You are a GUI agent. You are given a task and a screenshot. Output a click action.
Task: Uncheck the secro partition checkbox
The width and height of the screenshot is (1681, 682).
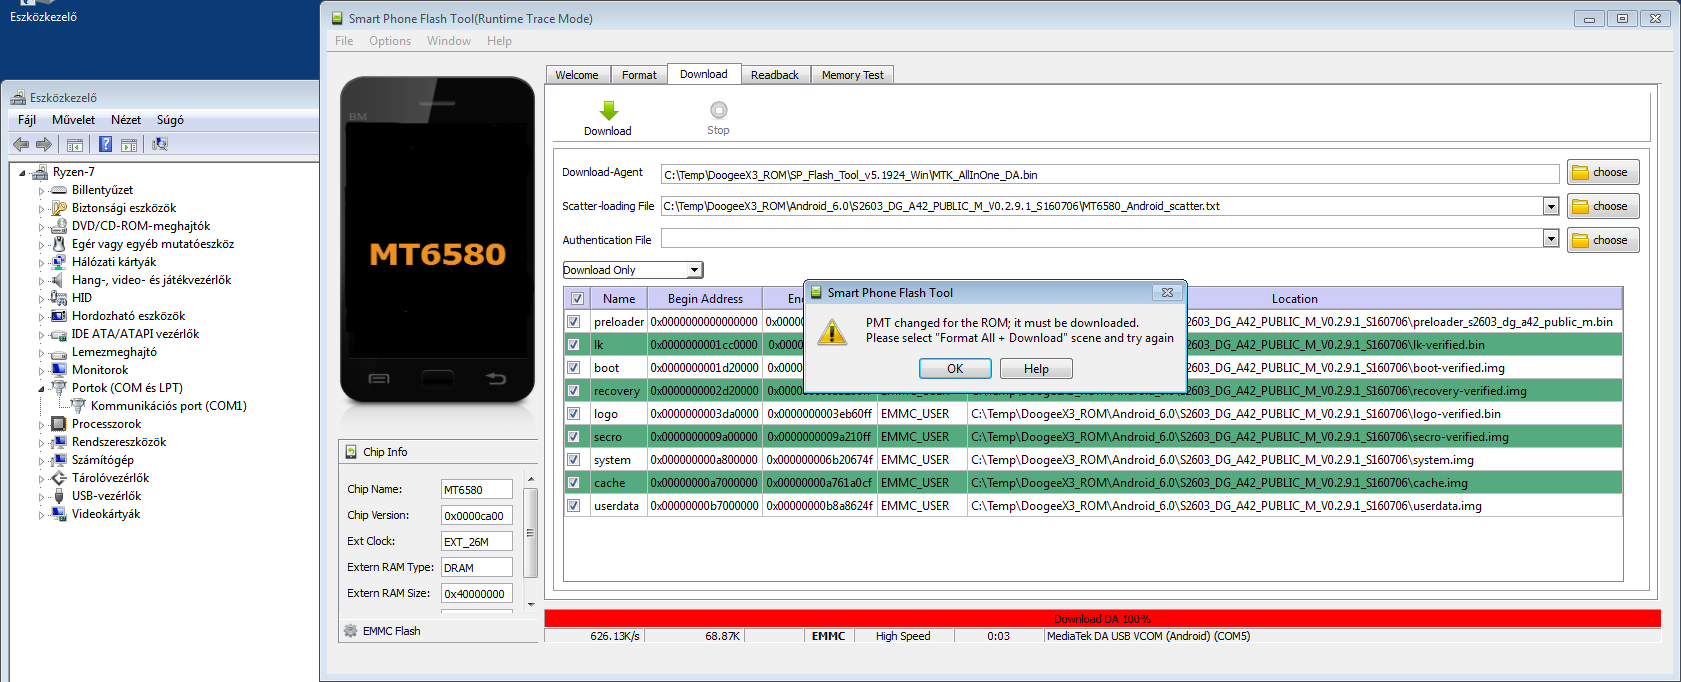[574, 437]
